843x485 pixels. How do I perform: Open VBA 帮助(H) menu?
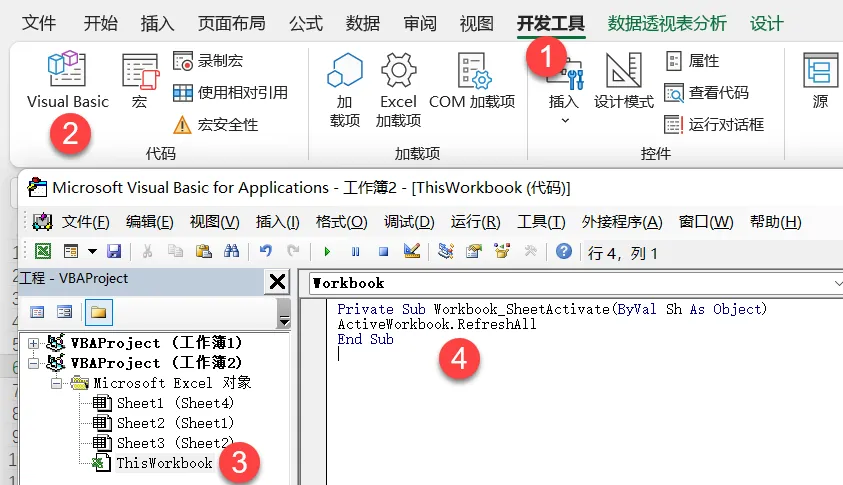pos(776,222)
